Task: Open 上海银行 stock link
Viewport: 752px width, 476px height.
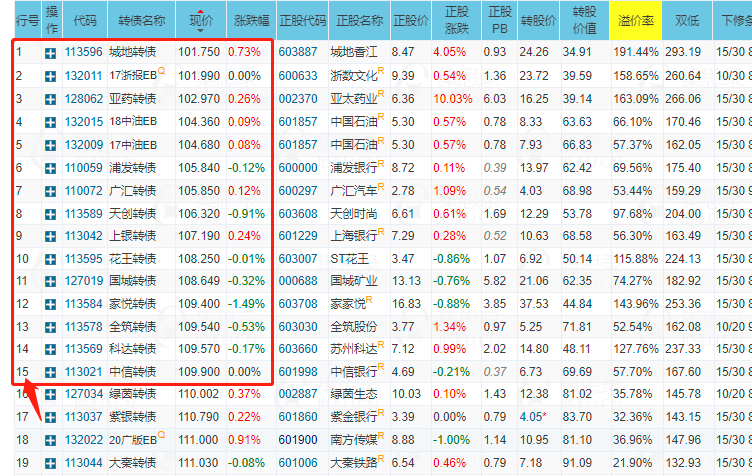Action: coord(354,236)
